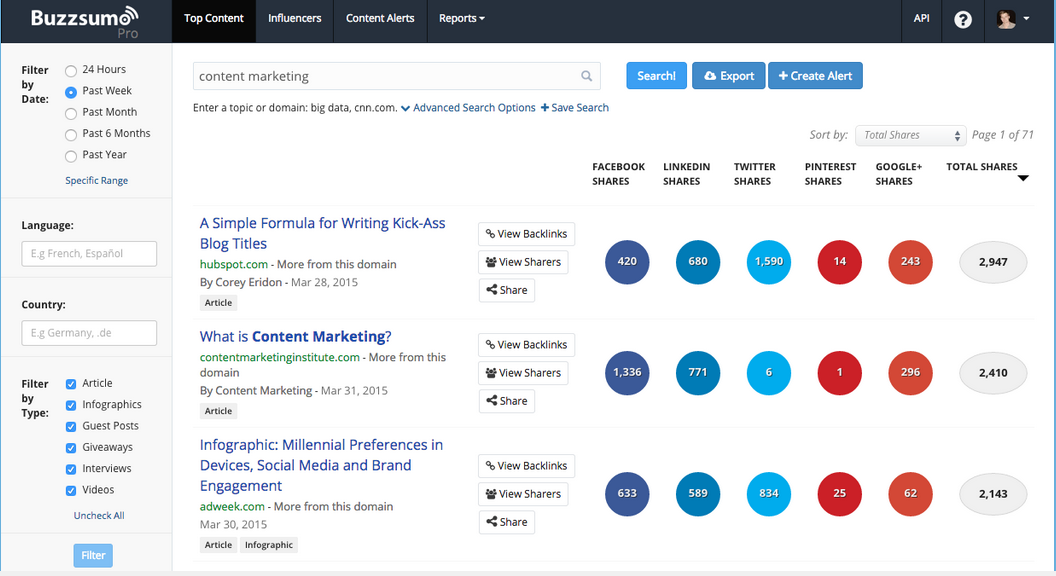Uncheck the Giveaways type checkbox

tap(71, 448)
